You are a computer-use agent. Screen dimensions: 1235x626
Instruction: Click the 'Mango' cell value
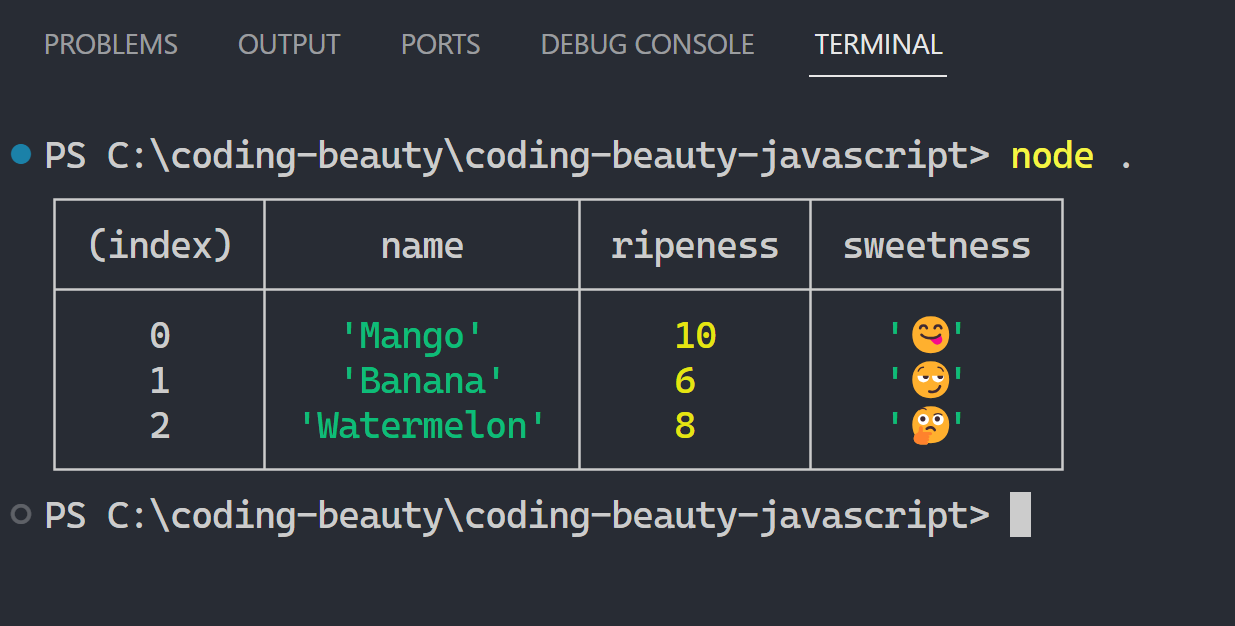(x=412, y=336)
